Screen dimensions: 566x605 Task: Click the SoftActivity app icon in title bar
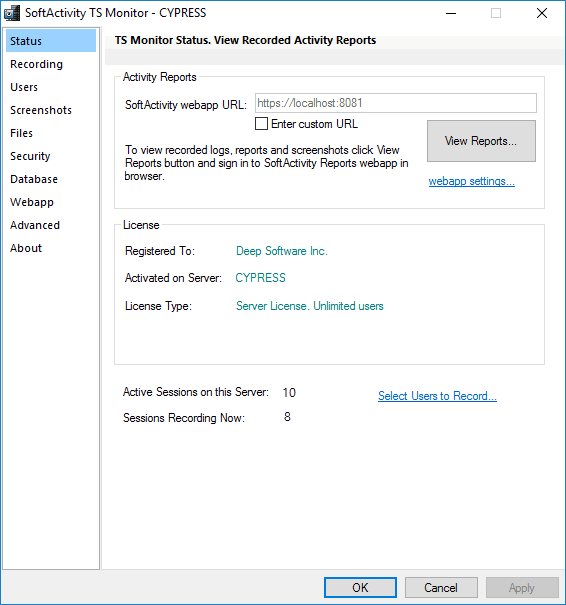pyautogui.click(x=12, y=13)
